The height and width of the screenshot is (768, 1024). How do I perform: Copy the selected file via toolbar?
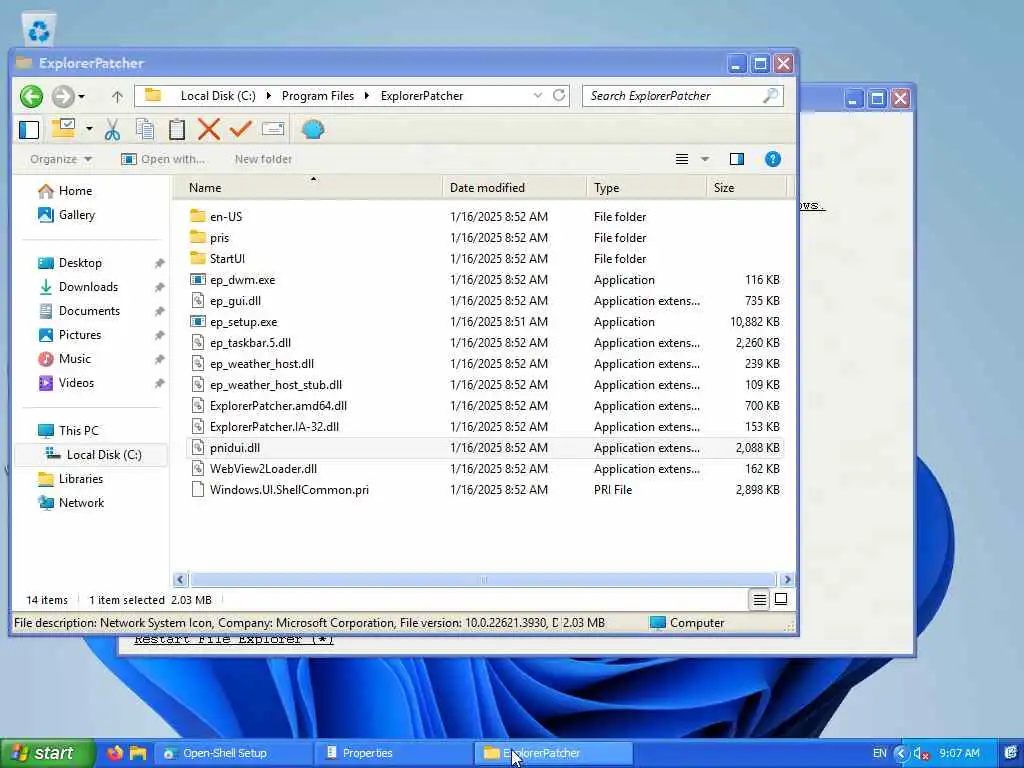click(x=145, y=129)
